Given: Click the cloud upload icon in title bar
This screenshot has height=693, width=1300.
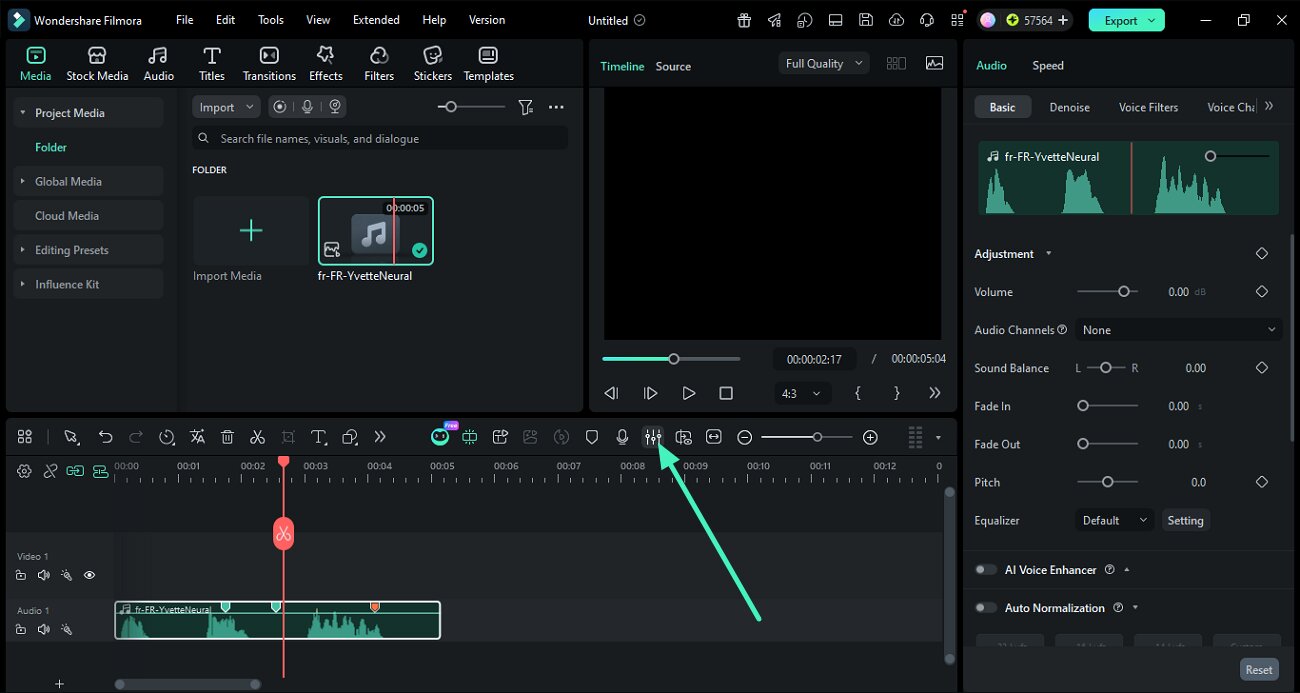Looking at the screenshot, I should [896, 20].
